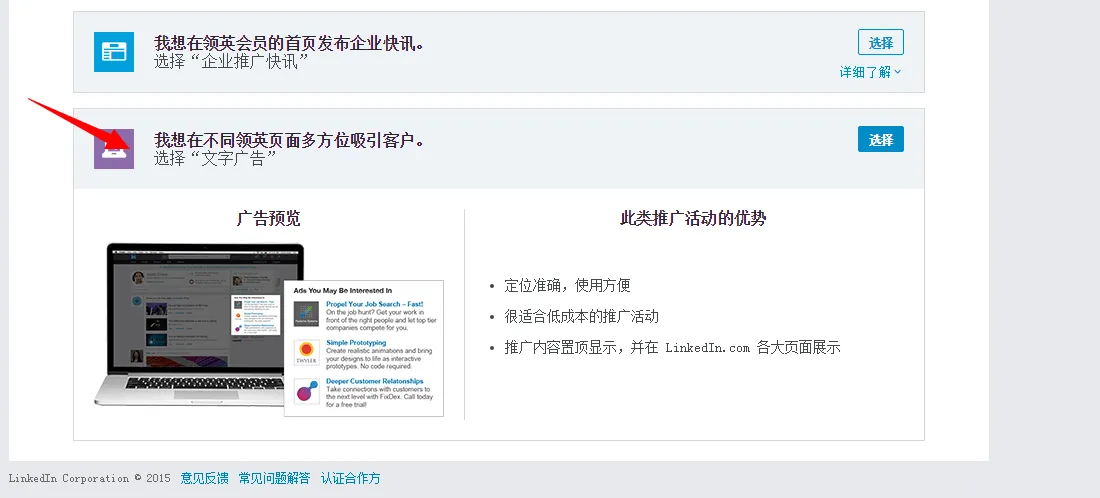Click Propel Your Job Search ad title
The width and height of the screenshot is (1100, 498).
[375, 304]
